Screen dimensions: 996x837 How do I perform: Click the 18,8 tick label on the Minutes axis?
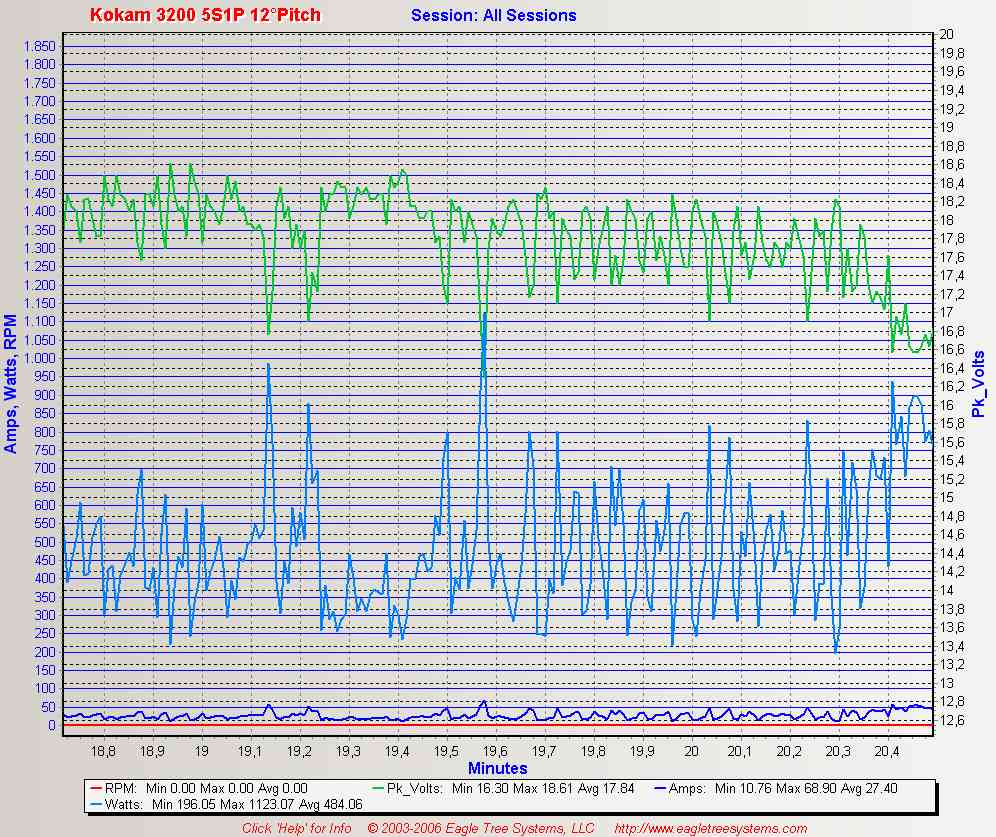(x=104, y=750)
